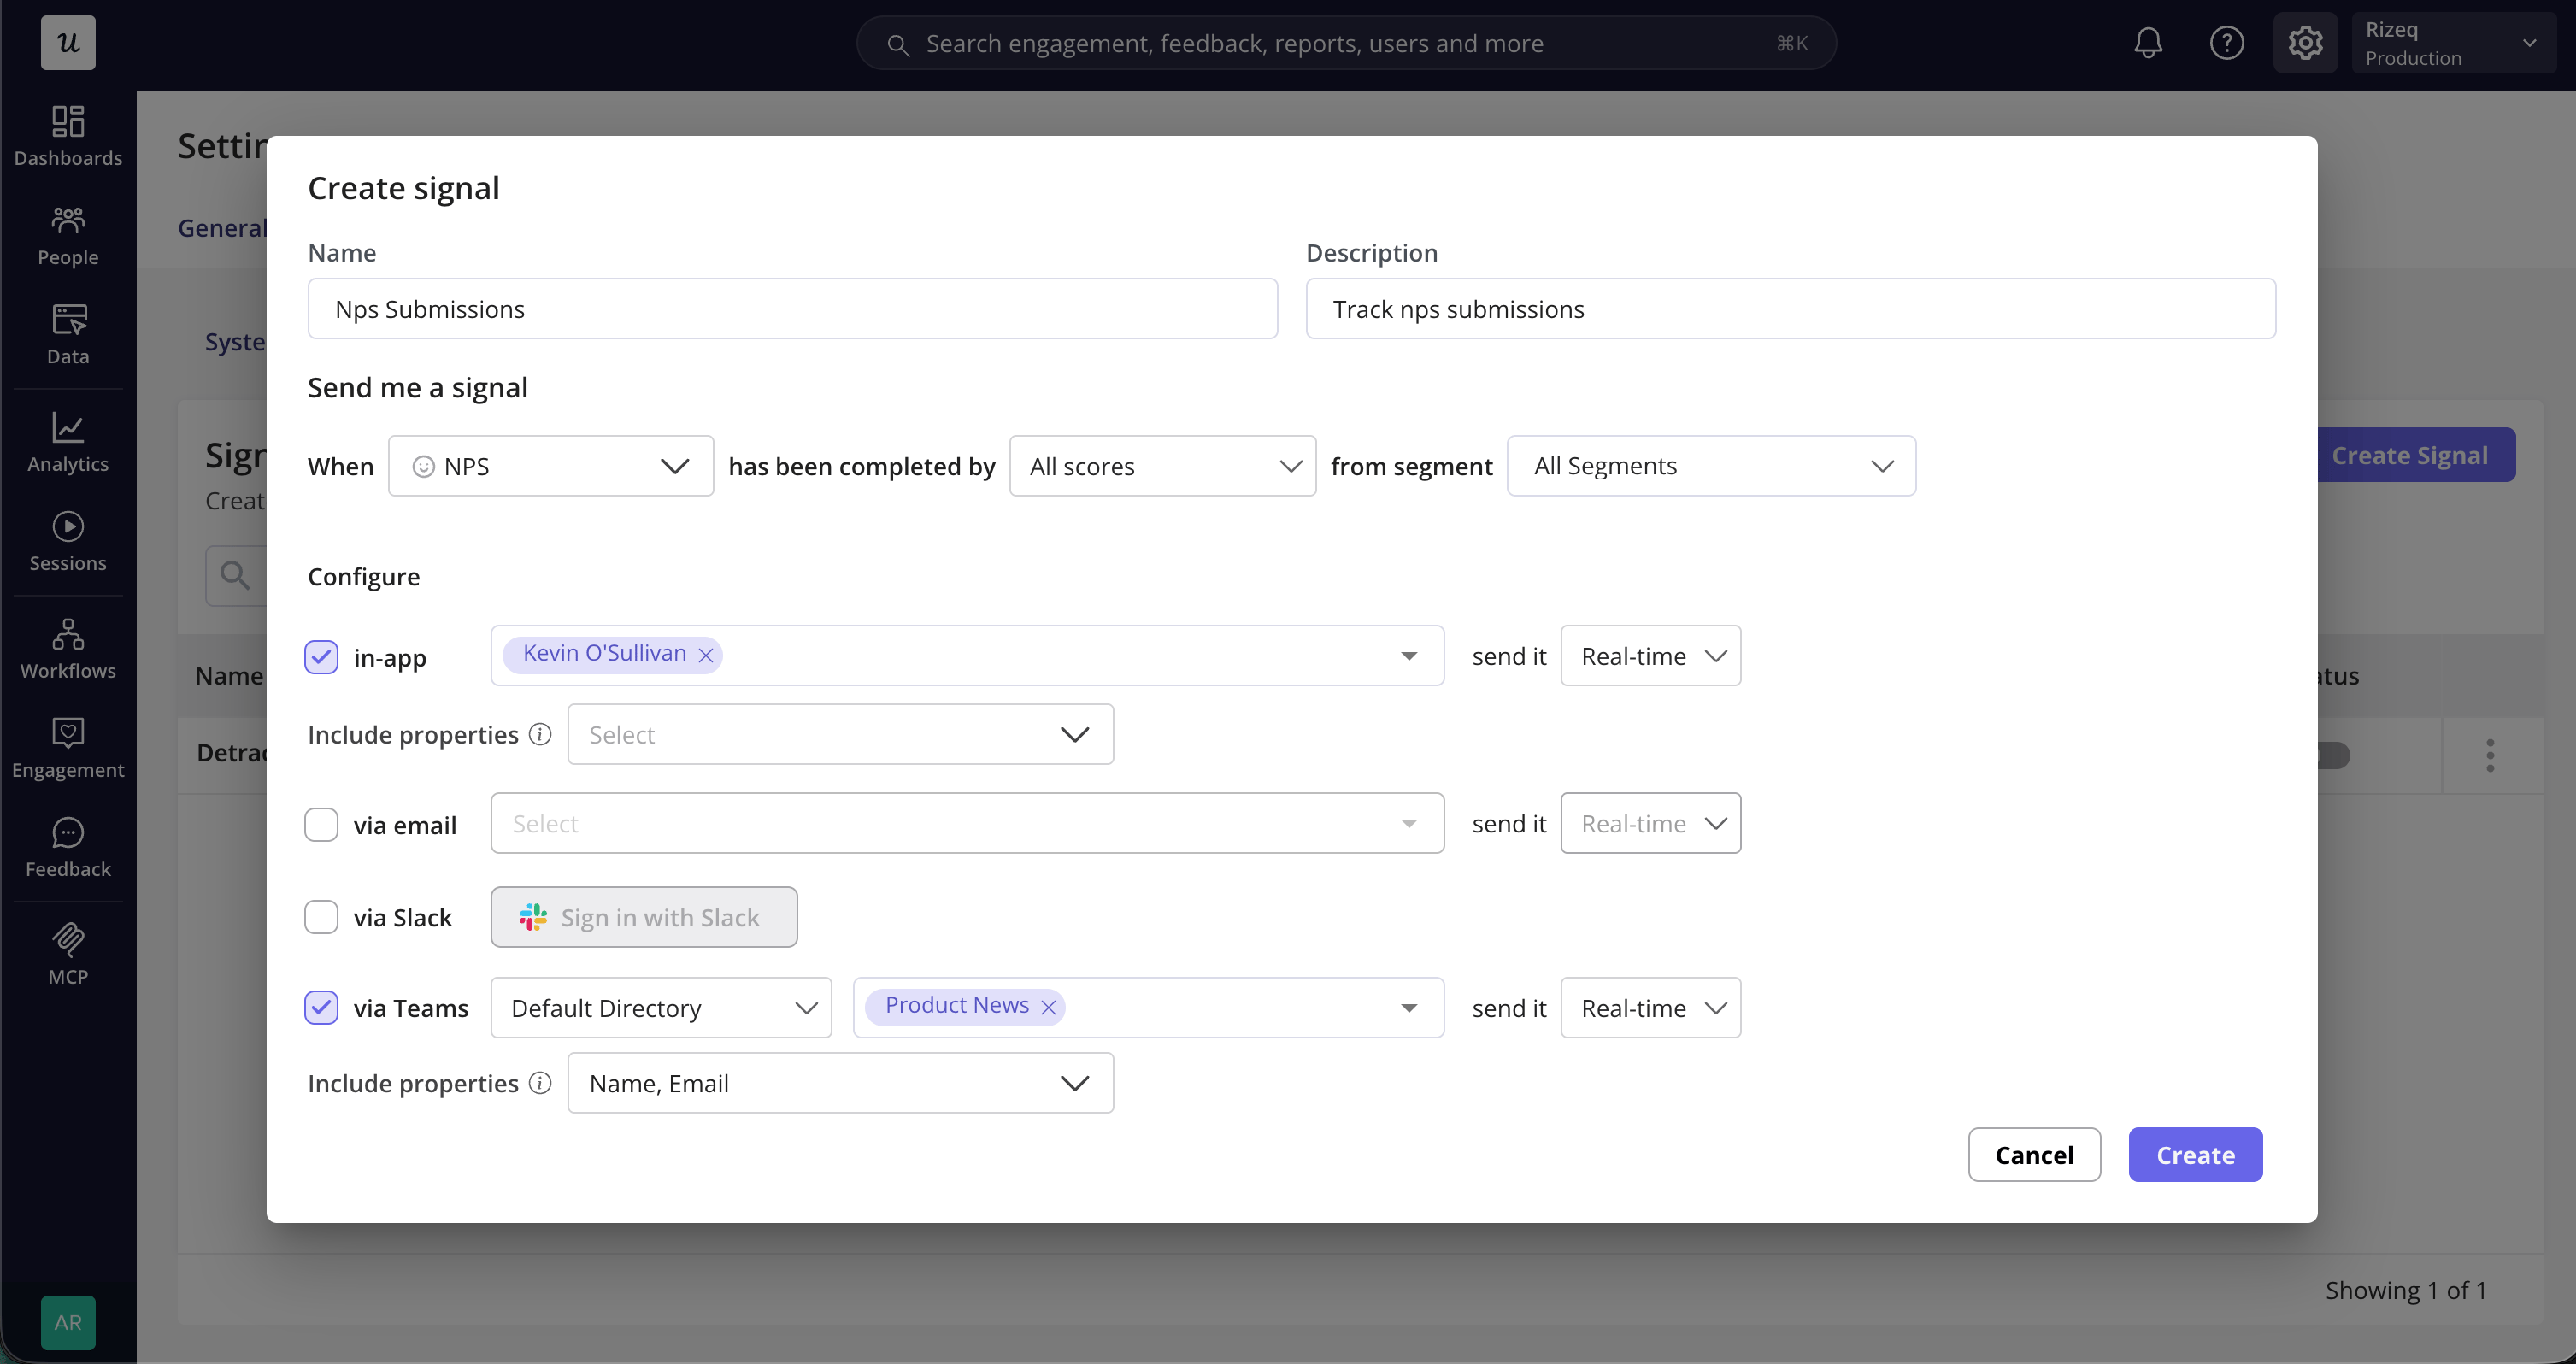Click the Userpilot logo icon

pyautogui.click(x=68, y=42)
